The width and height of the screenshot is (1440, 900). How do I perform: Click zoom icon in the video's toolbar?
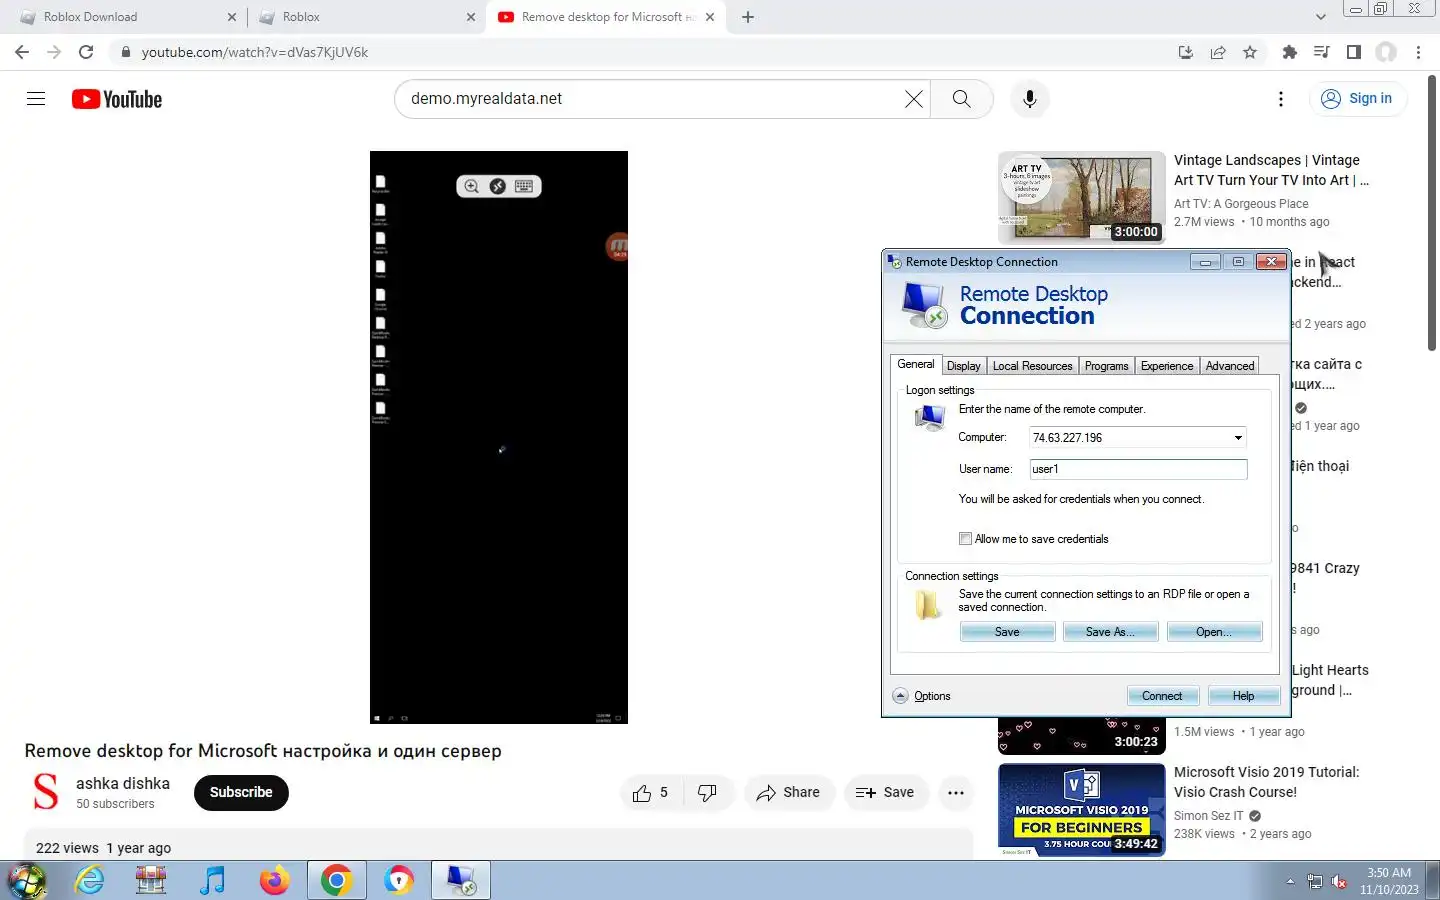tap(471, 186)
